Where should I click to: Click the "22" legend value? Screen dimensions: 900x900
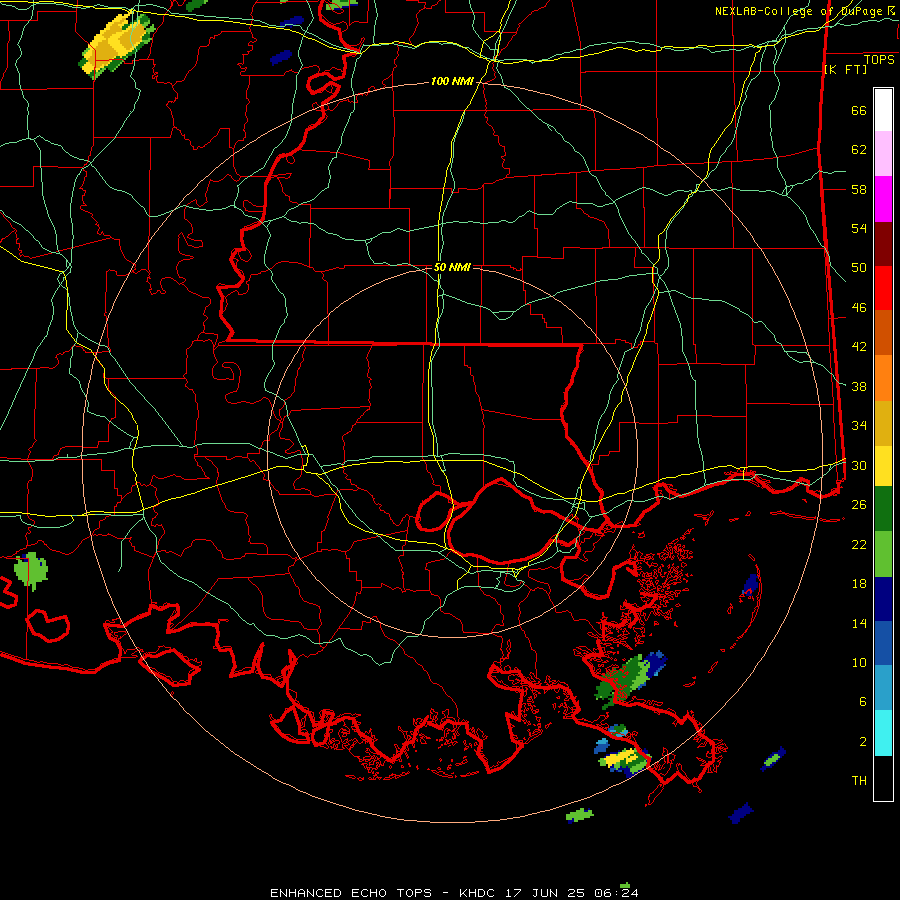859,544
